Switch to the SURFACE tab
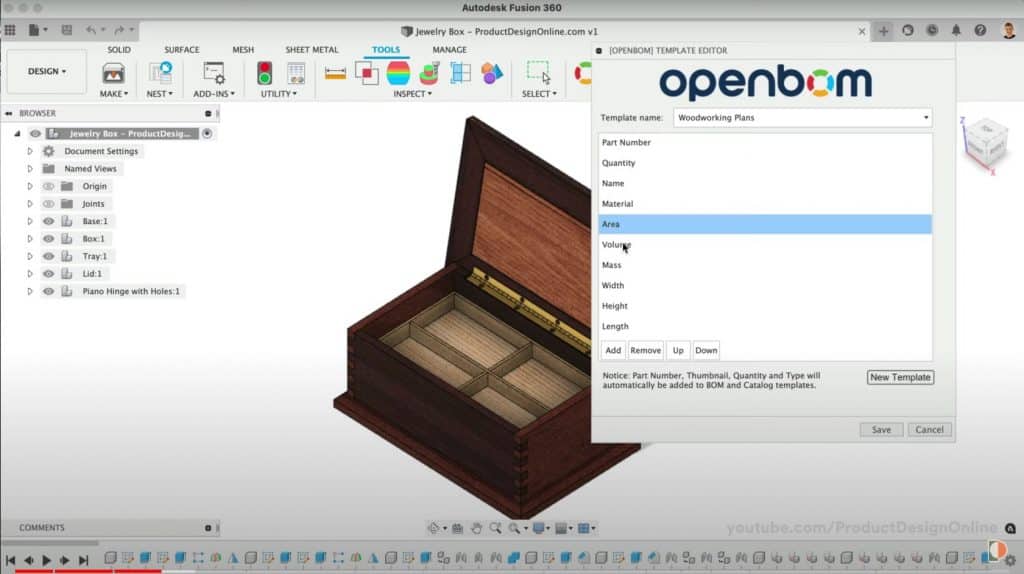 (182, 50)
